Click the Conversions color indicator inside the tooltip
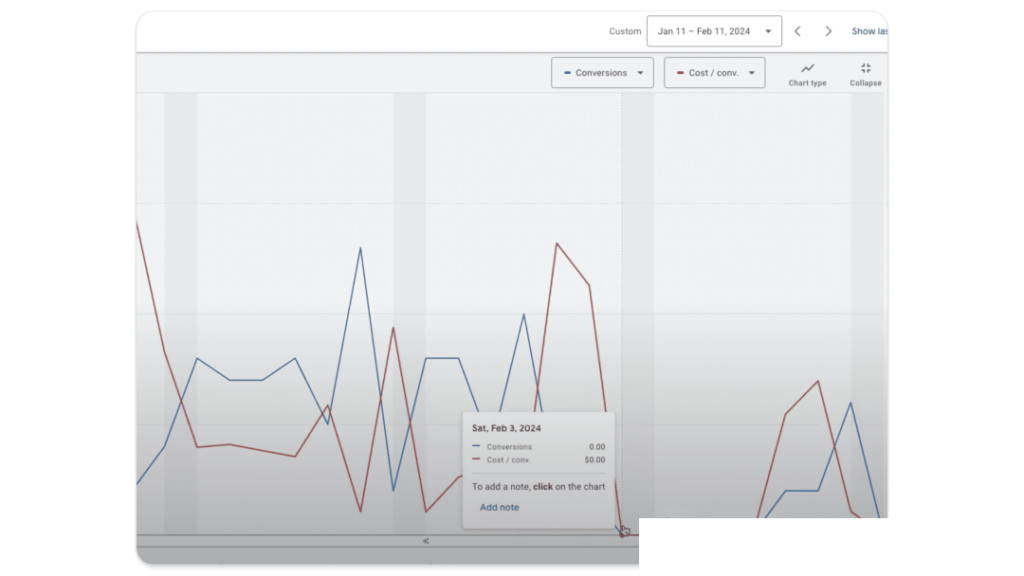Image resolution: width=1024 pixels, height=576 pixels. coord(477,446)
